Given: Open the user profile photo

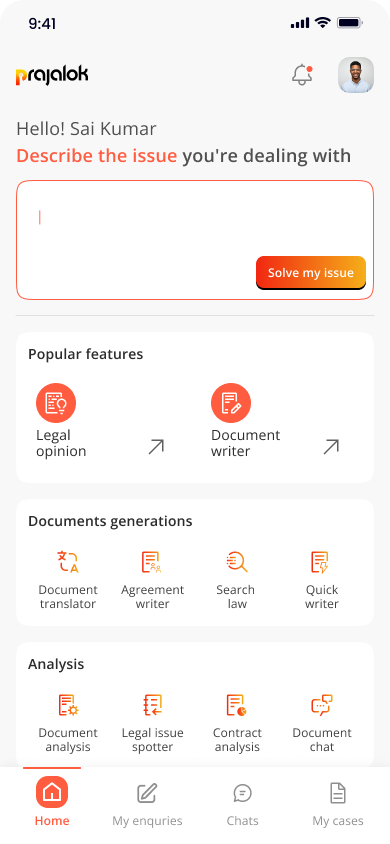Looking at the screenshot, I should 356,75.
